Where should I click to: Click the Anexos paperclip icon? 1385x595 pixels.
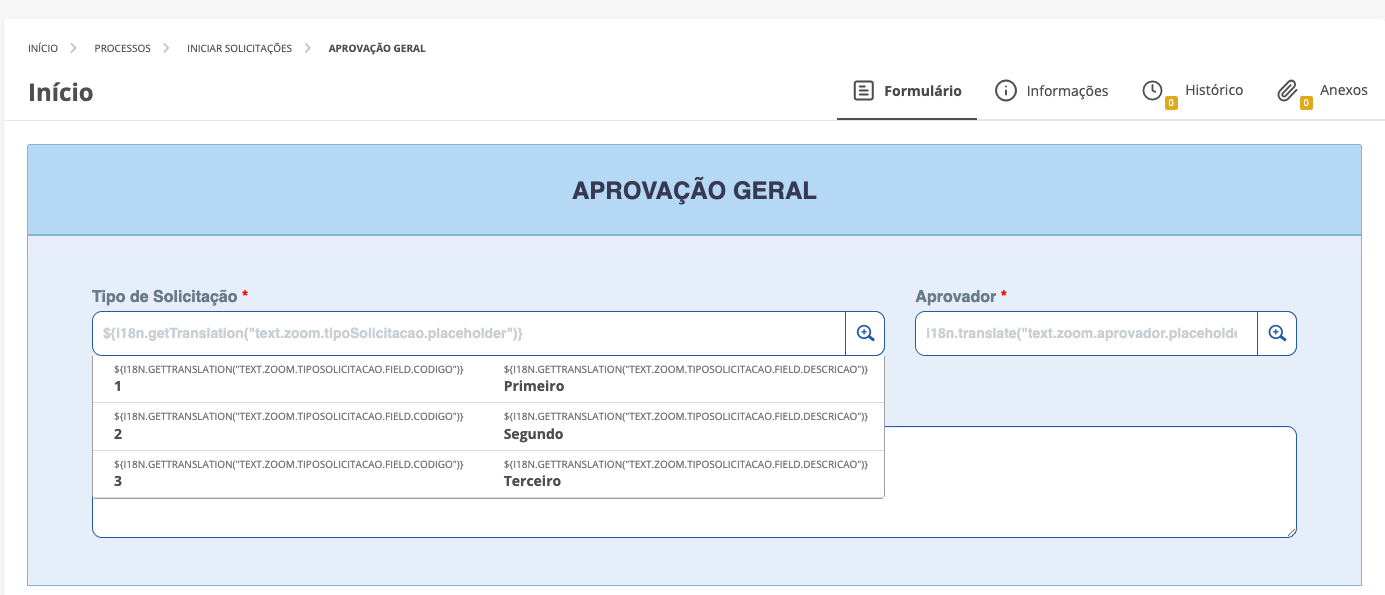1287,91
